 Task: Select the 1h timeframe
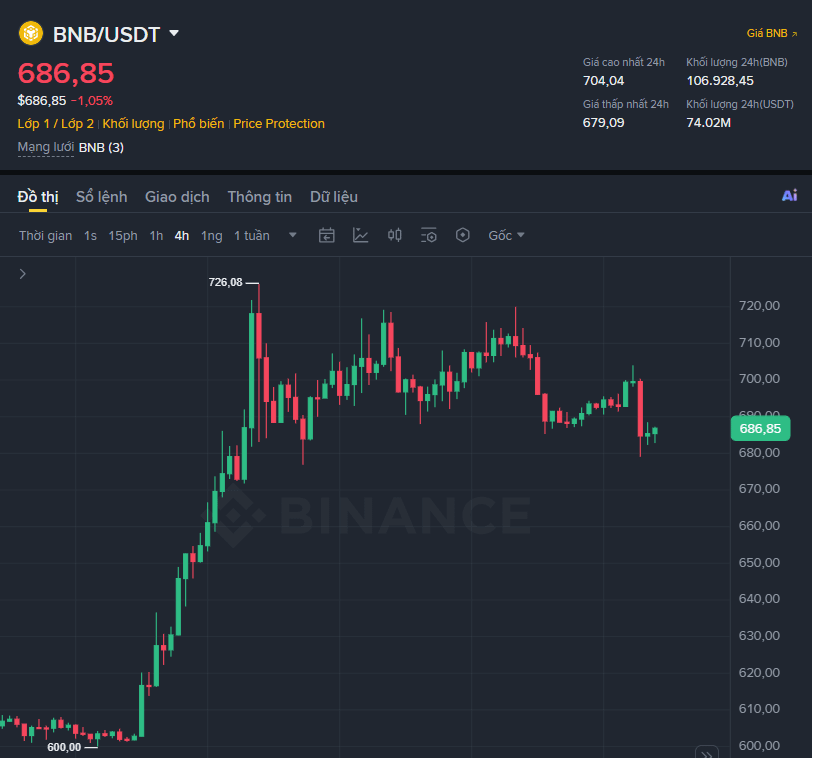click(156, 235)
